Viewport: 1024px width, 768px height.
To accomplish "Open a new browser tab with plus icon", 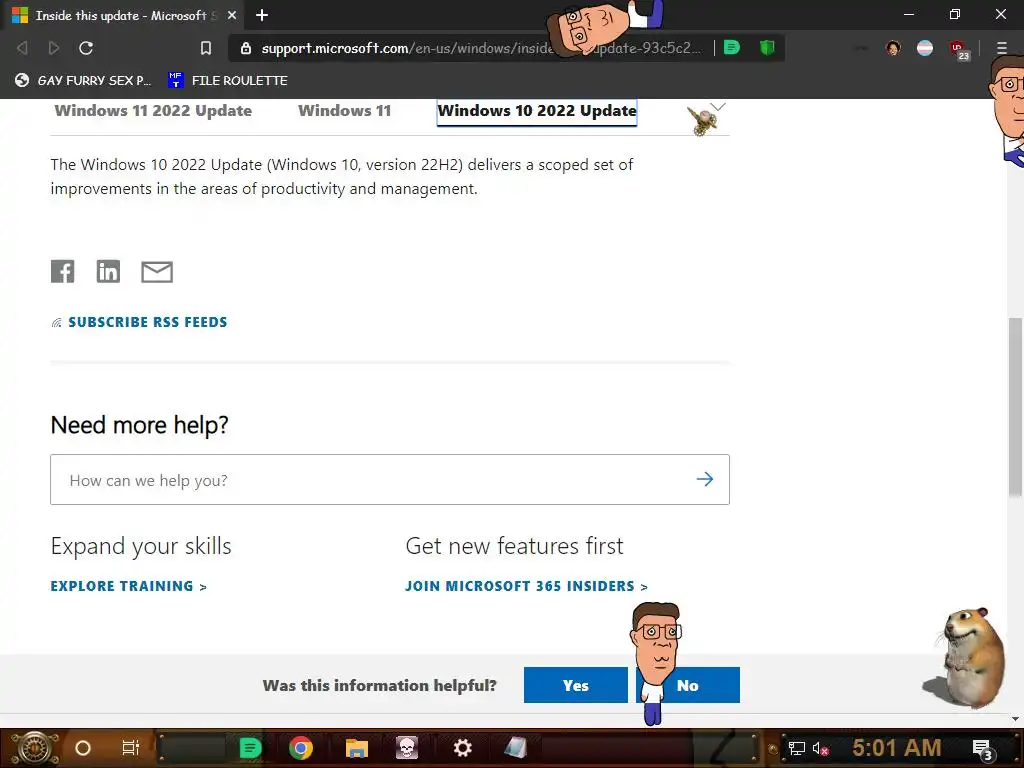I will click(x=262, y=15).
